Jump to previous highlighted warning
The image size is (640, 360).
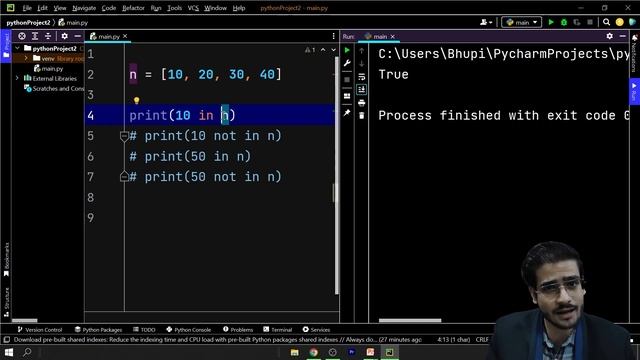pyautogui.click(x=323, y=50)
